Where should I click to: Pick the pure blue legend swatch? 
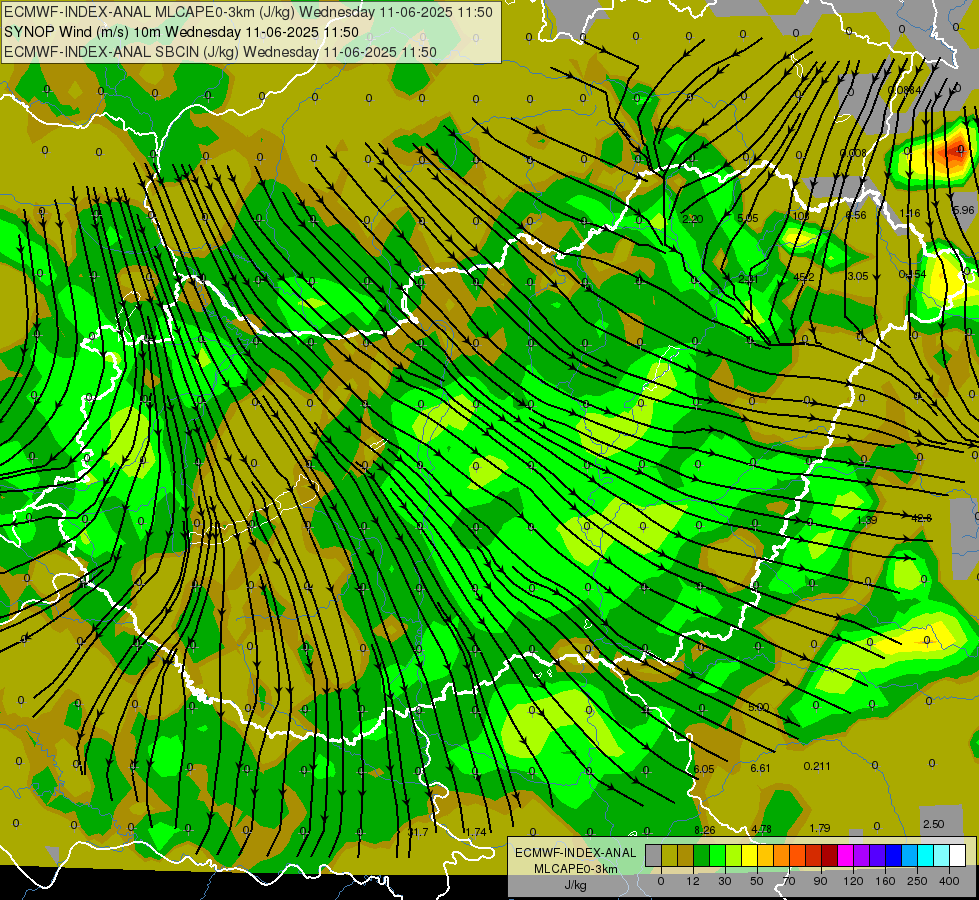pos(894,855)
